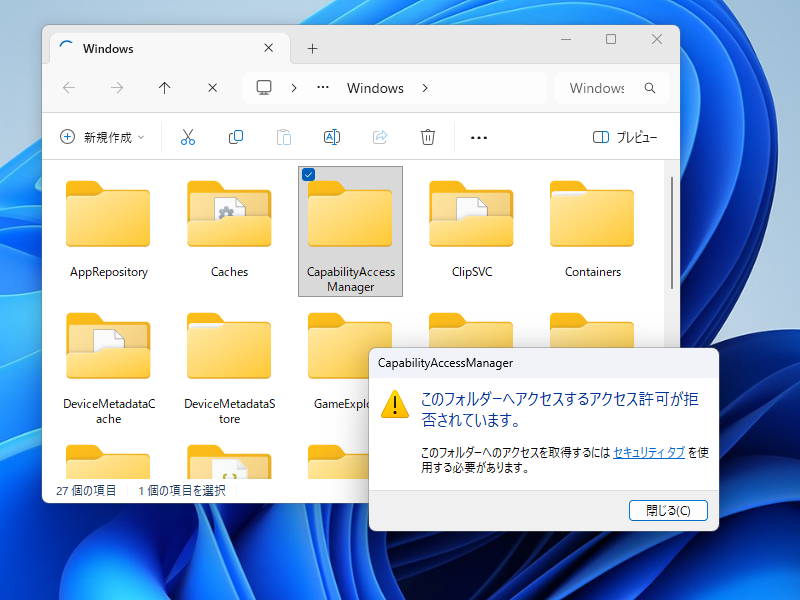Viewport: 800px width, 600px height.
Task: Click the search magnifier icon
Action: pyautogui.click(x=649, y=88)
